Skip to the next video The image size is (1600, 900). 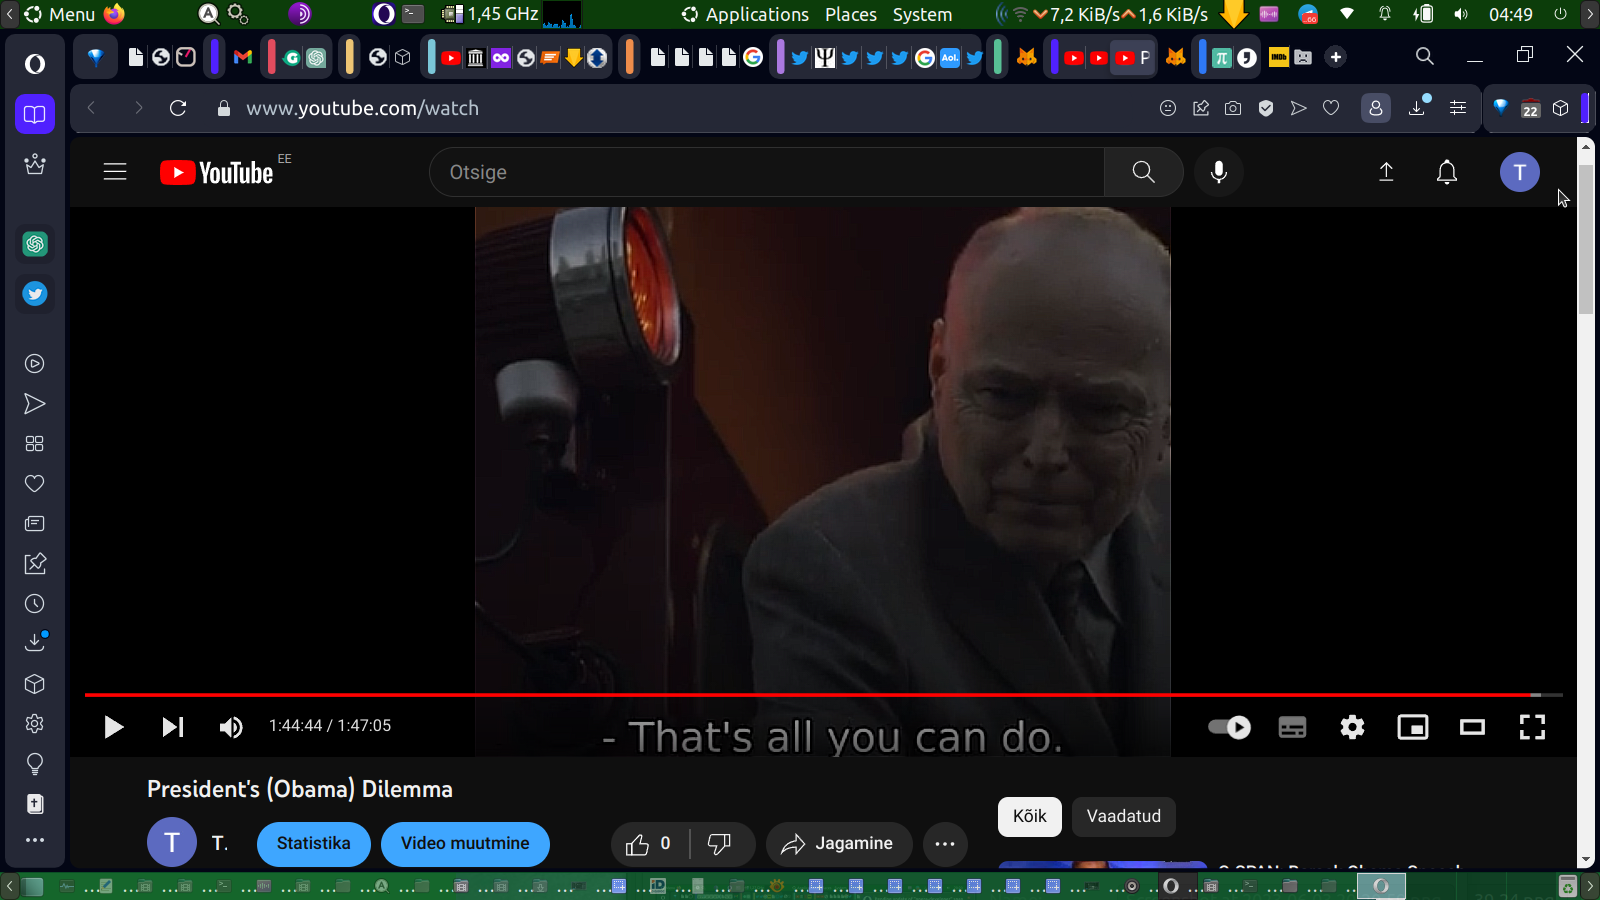click(173, 727)
